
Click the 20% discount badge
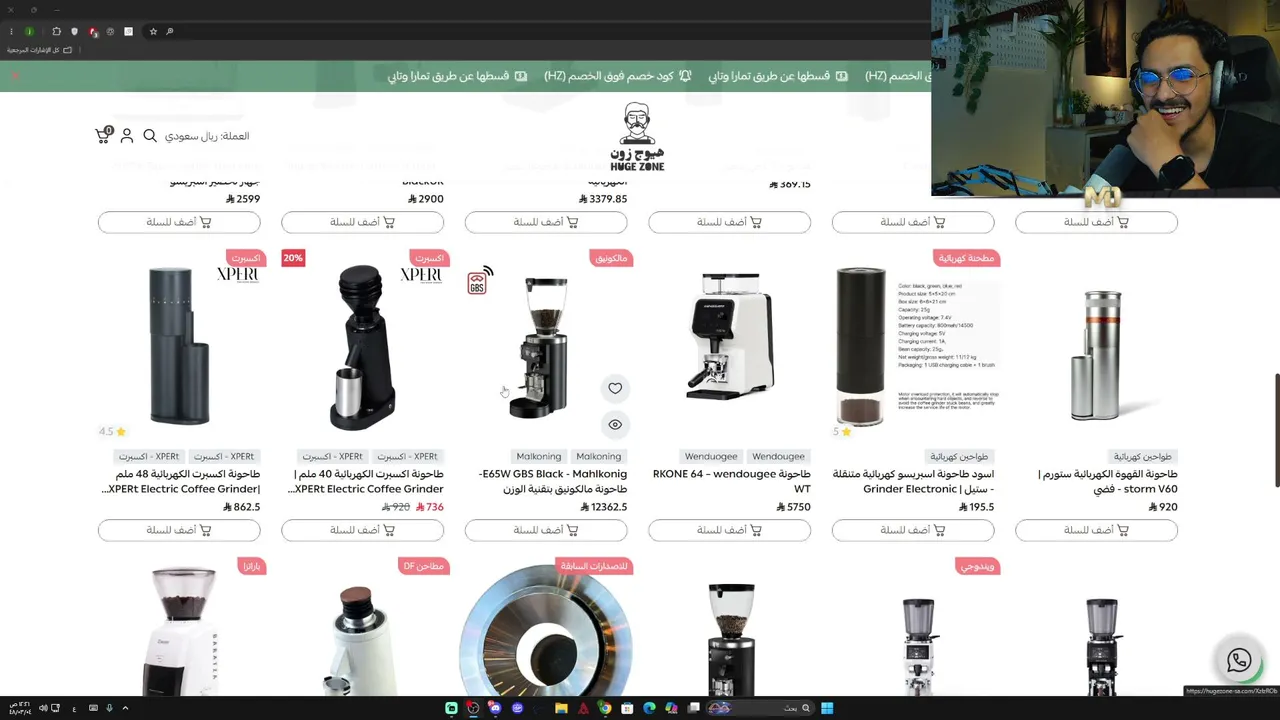tap(292, 258)
